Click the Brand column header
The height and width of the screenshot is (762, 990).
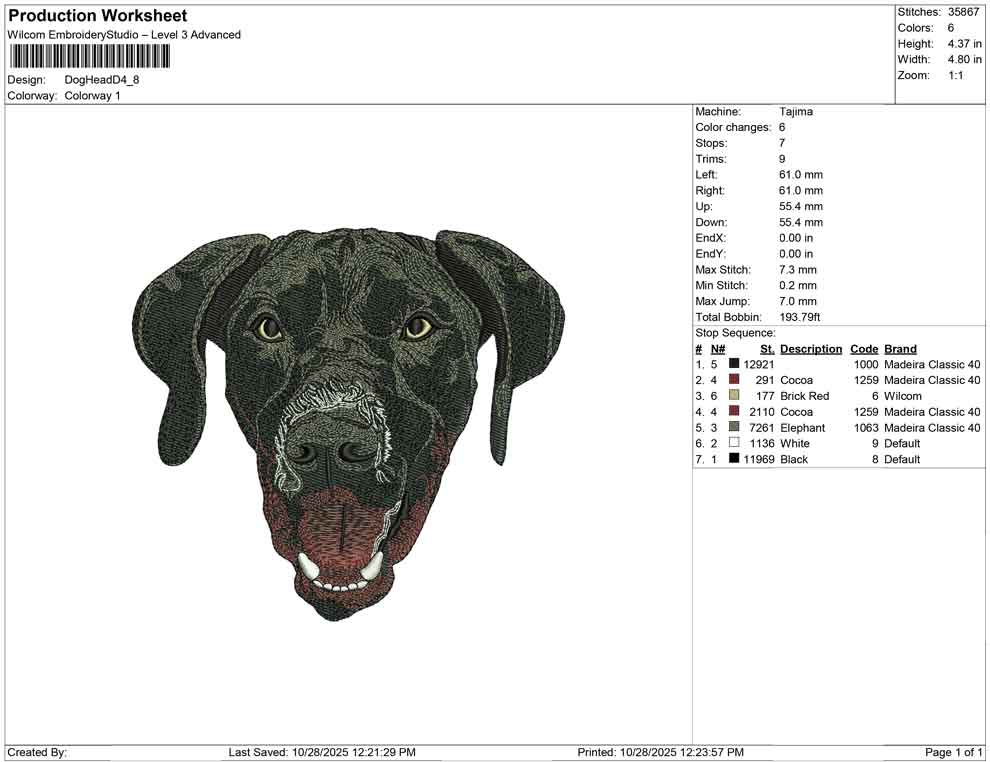pos(899,348)
